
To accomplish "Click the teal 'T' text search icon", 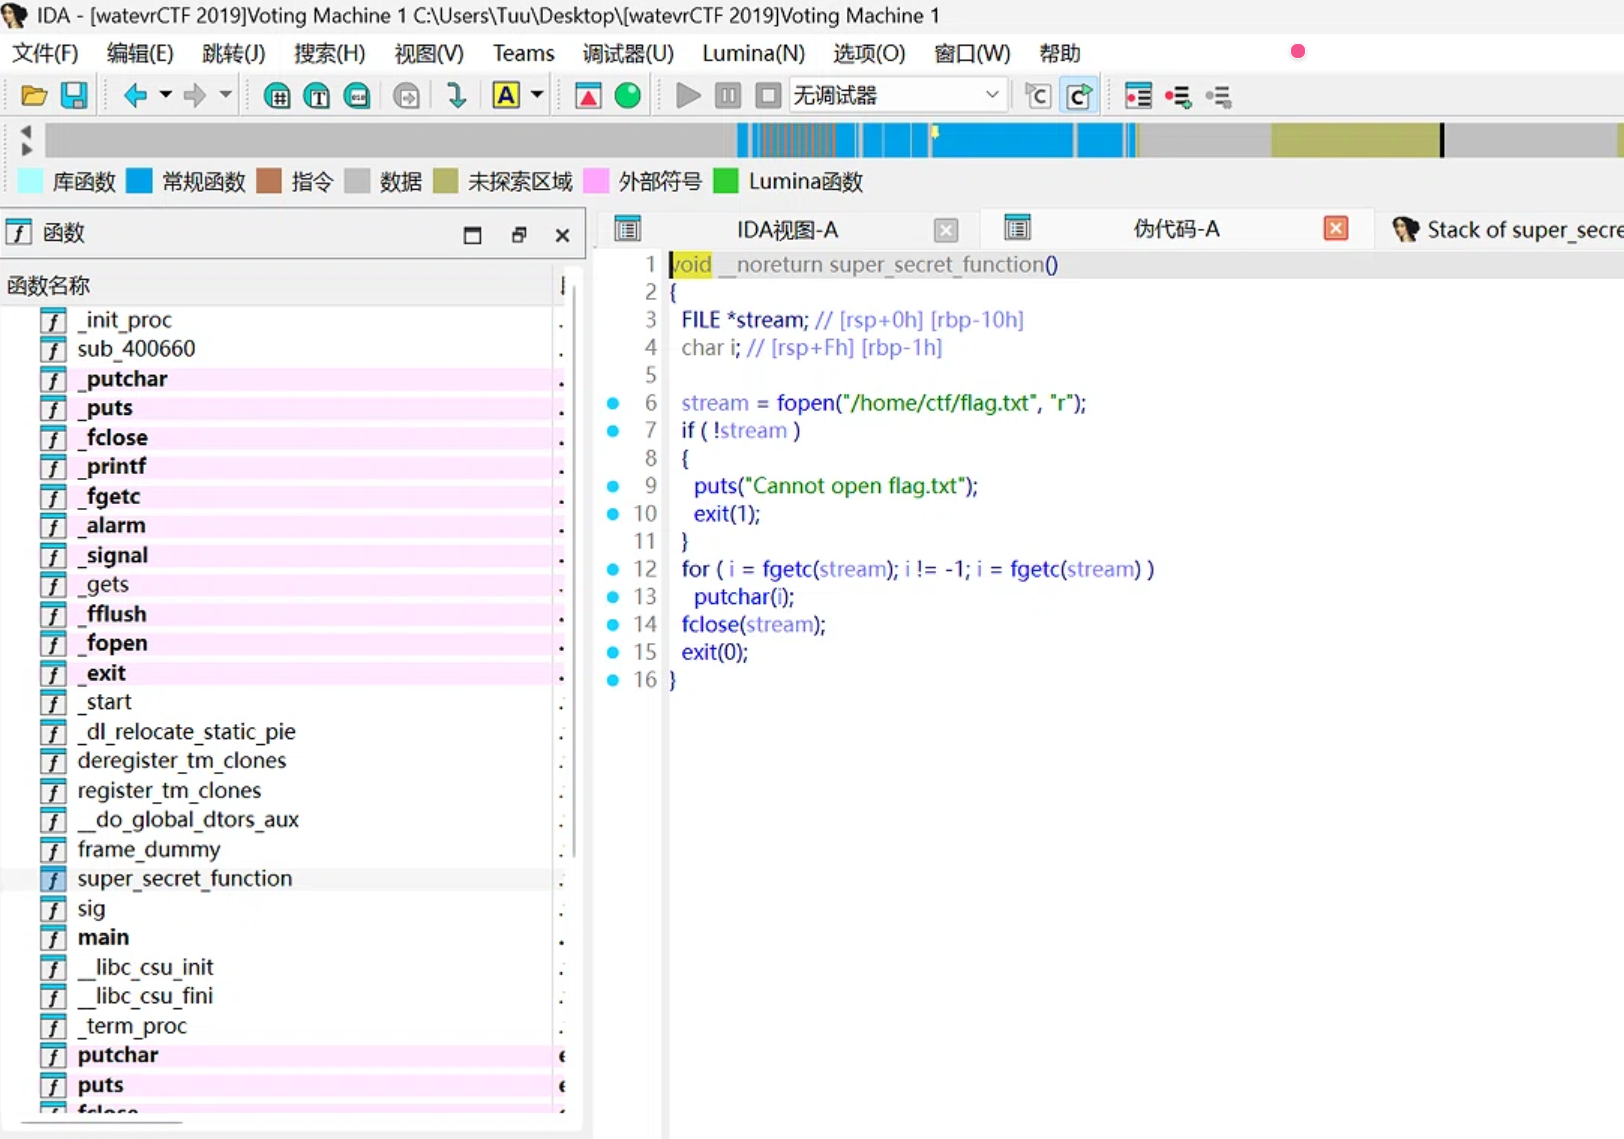I will [317, 96].
